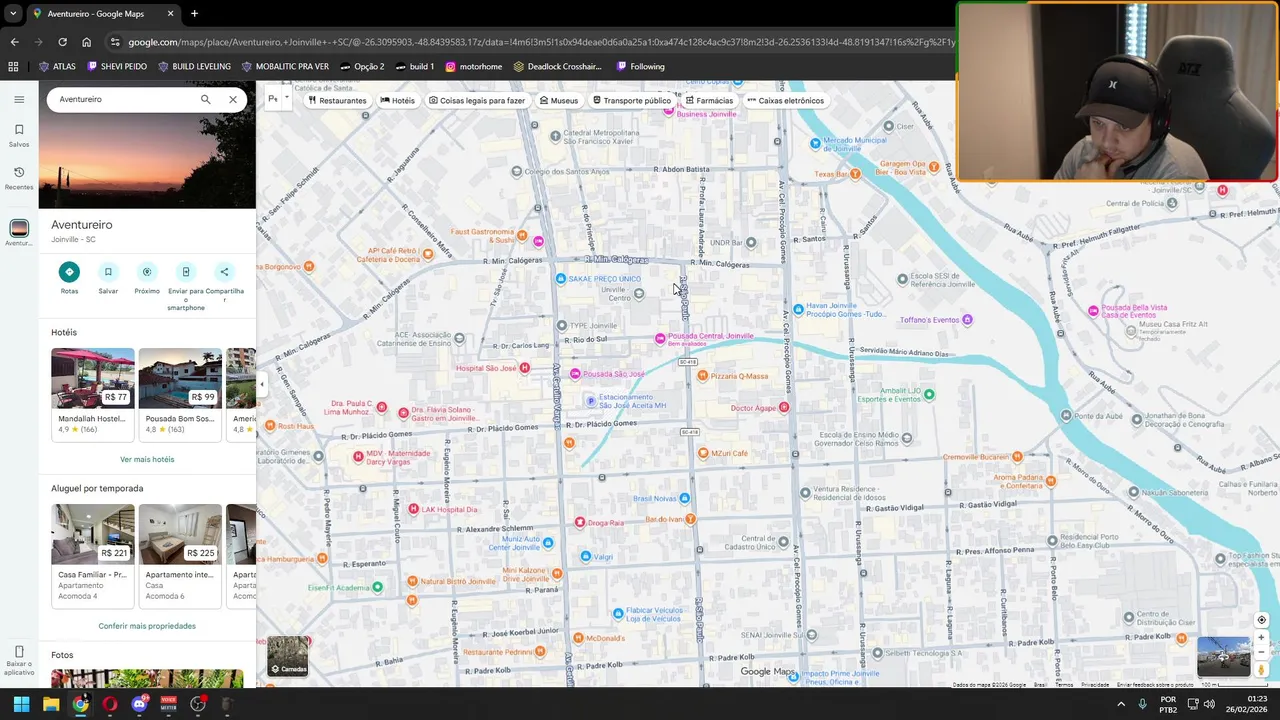Search nearby using the Próximo icon
The height and width of the screenshot is (720, 1280).
coord(147,272)
